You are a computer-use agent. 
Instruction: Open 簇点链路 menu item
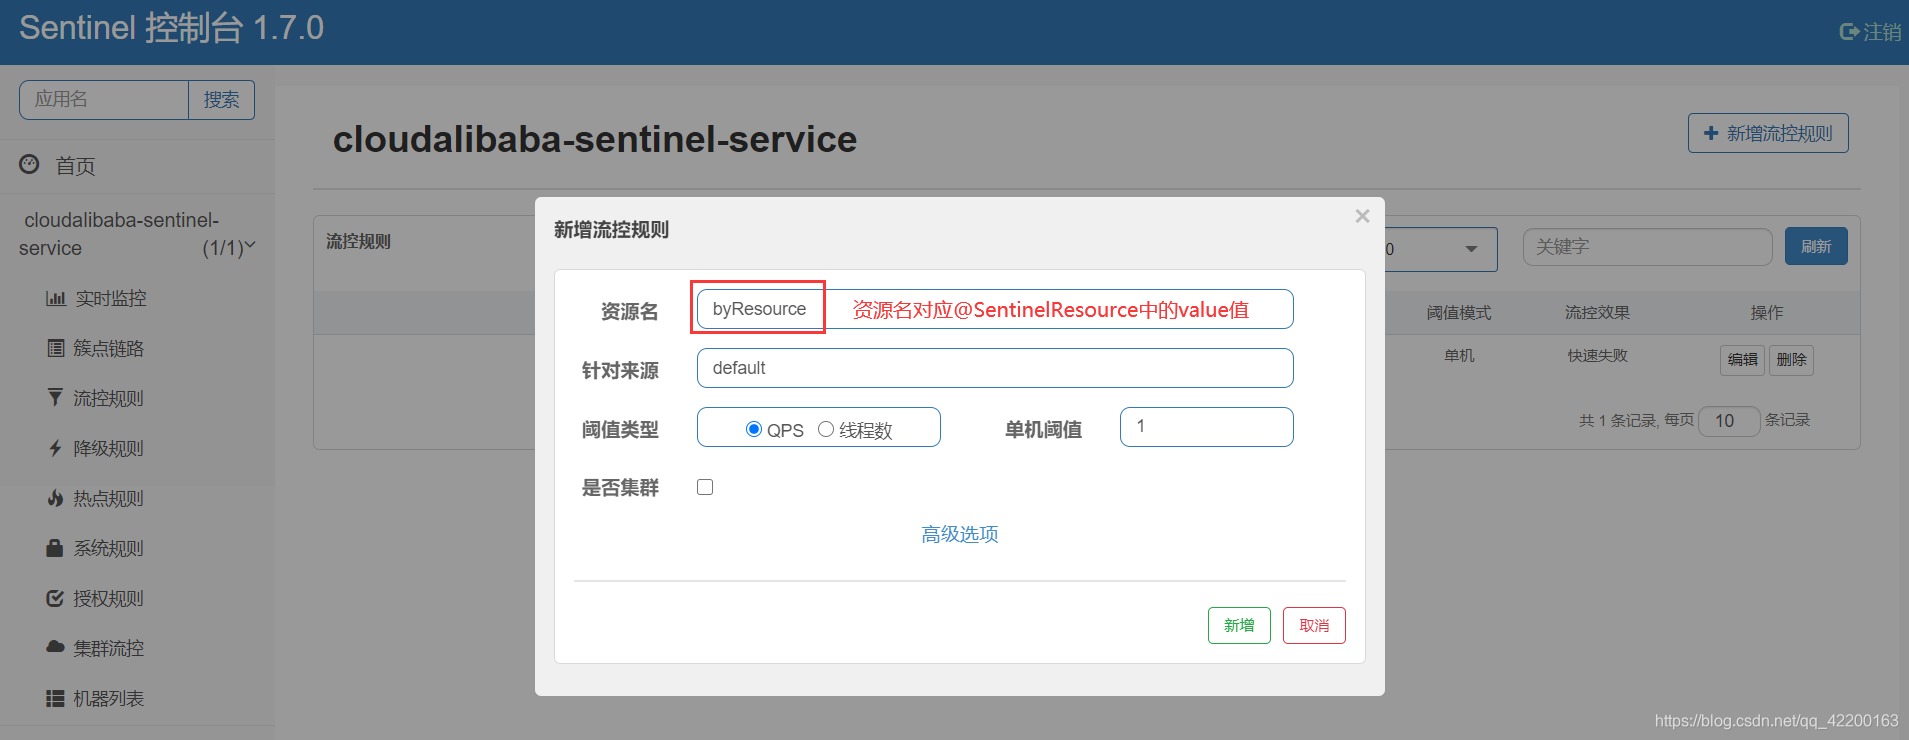coord(109,348)
